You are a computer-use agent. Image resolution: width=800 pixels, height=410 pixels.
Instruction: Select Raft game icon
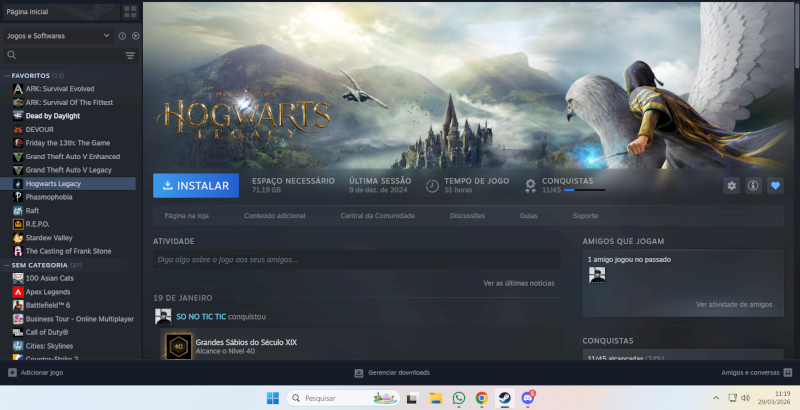pos(18,210)
